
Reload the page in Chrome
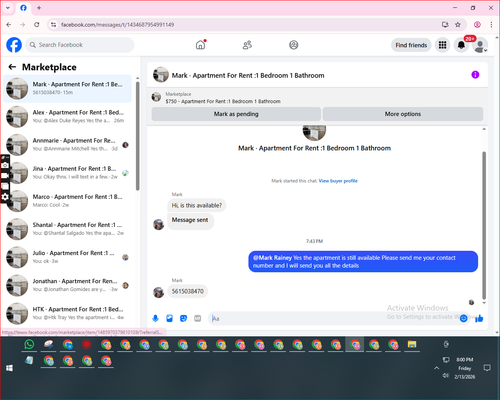pos(37,24)
